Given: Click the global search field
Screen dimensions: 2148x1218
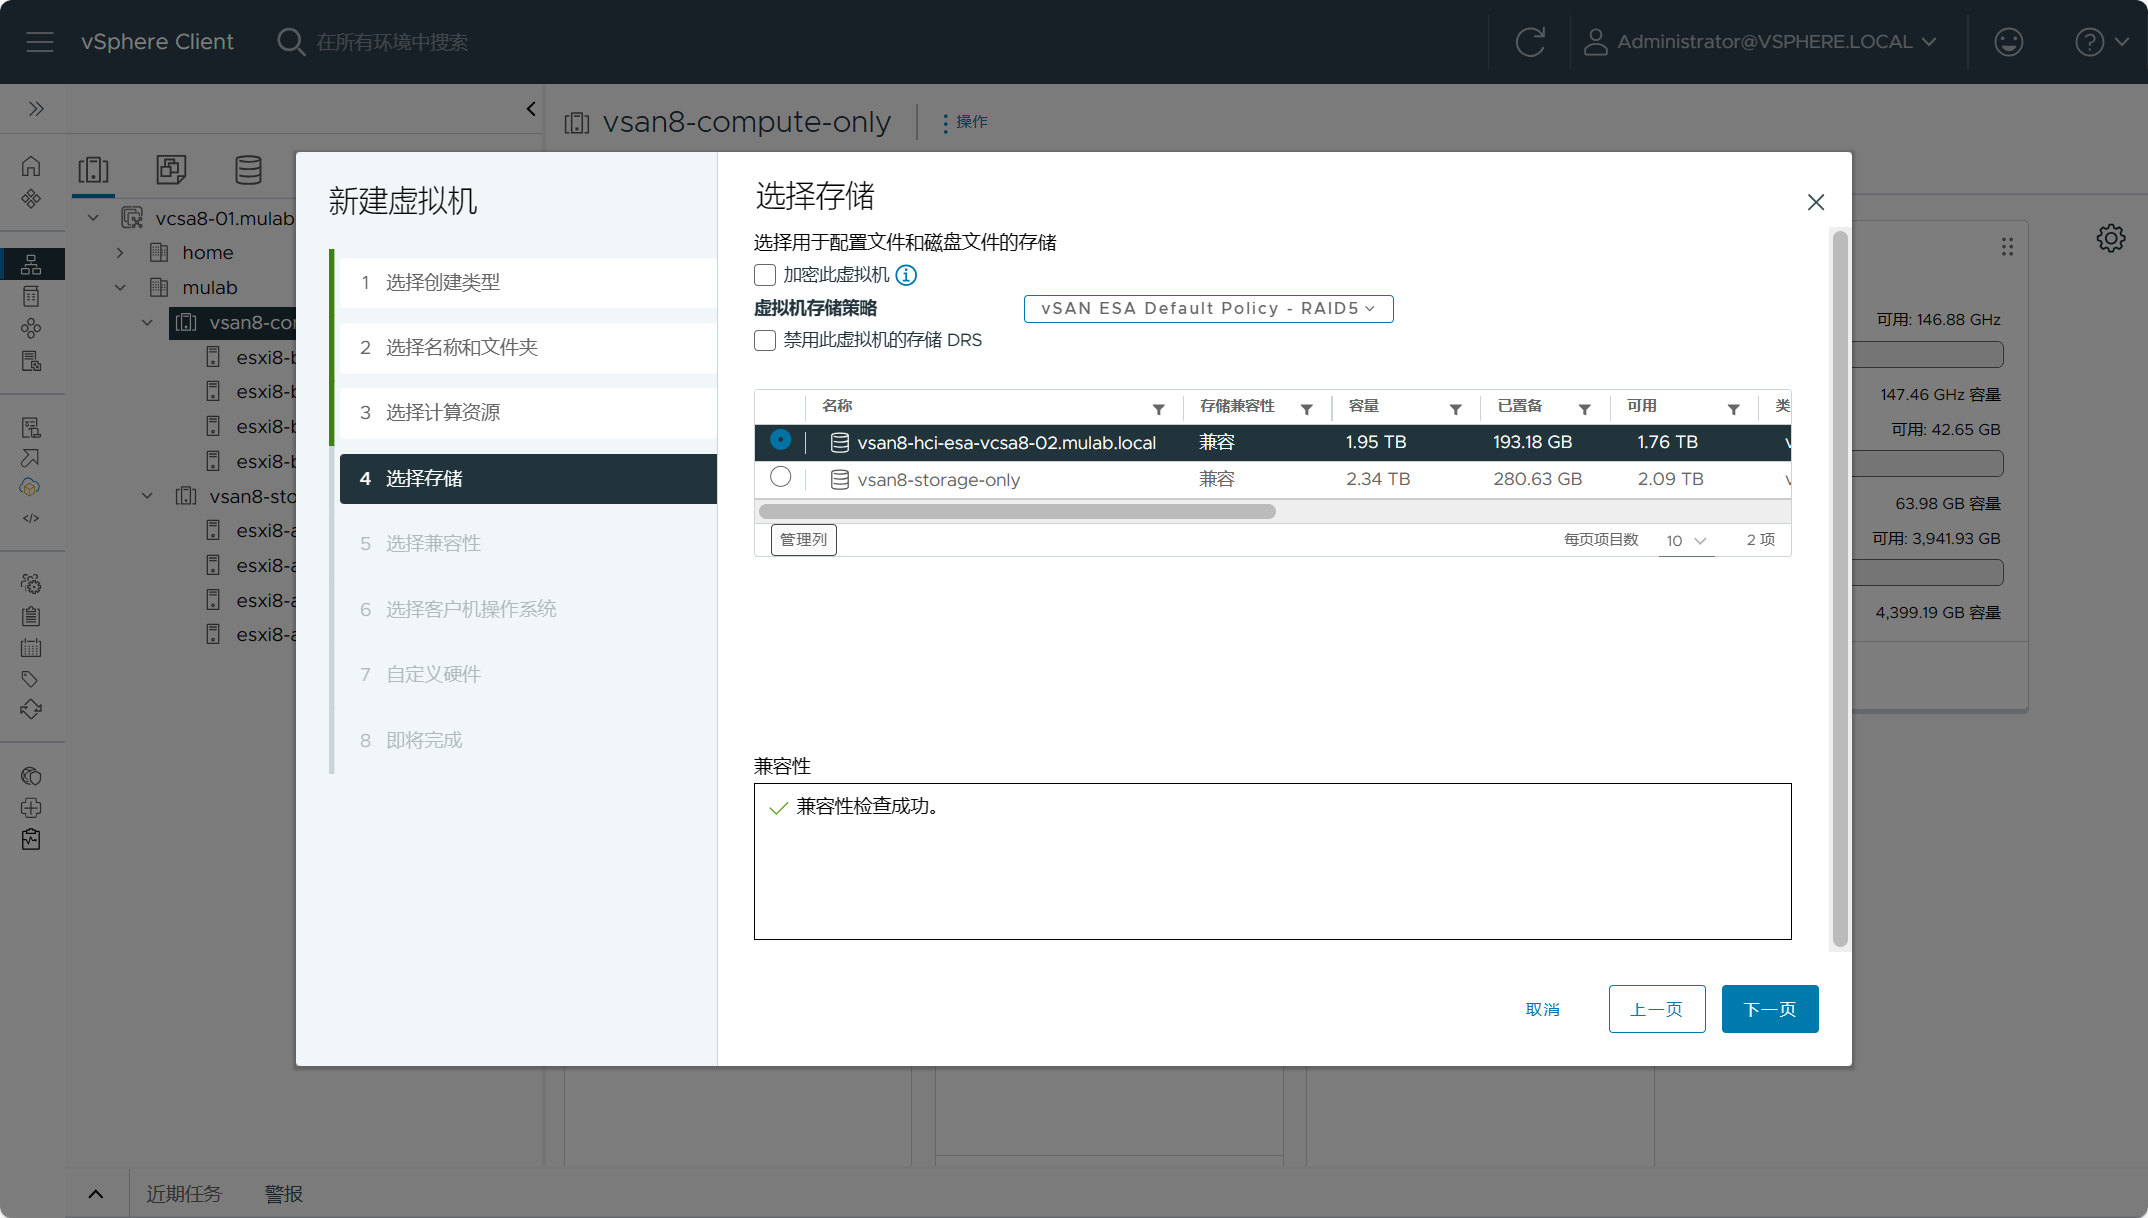Looking at the screenshot, I should click(392, 42).
